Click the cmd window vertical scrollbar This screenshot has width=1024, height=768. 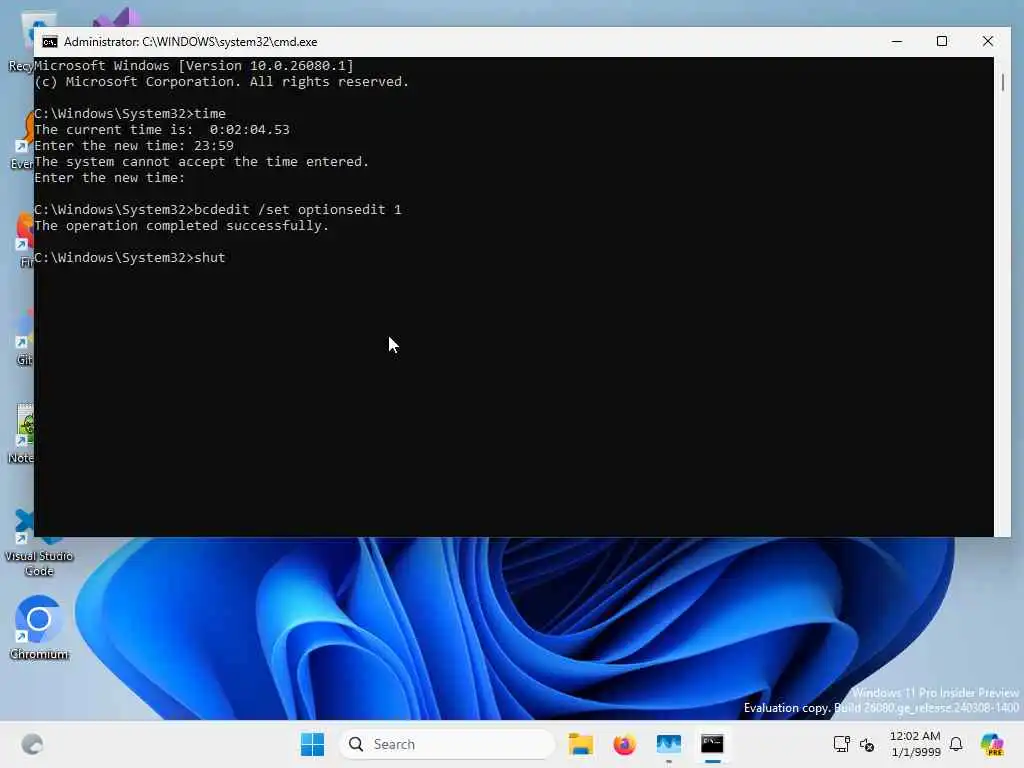pyautogui.click(x=1002, y=296)
